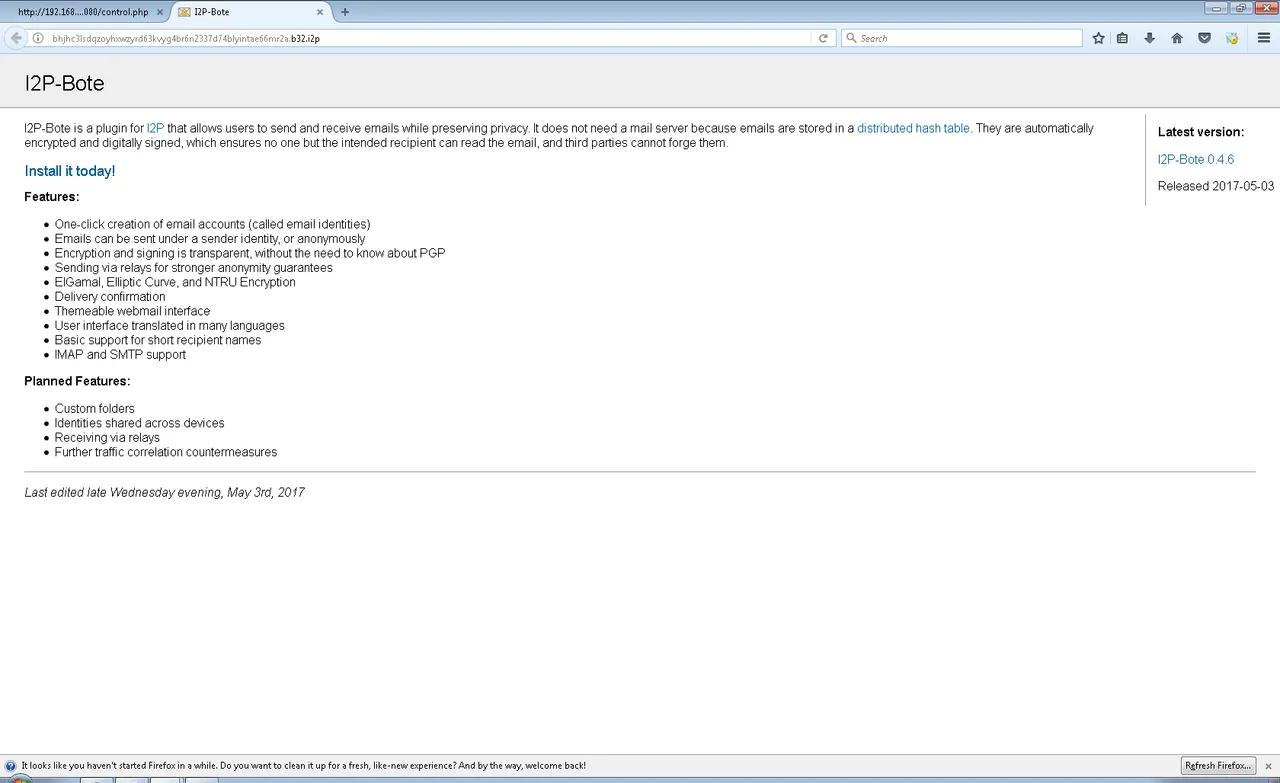Click the question icon in notification bar
The height and width of the screenshot is (783, 1280).
[10, 766]
